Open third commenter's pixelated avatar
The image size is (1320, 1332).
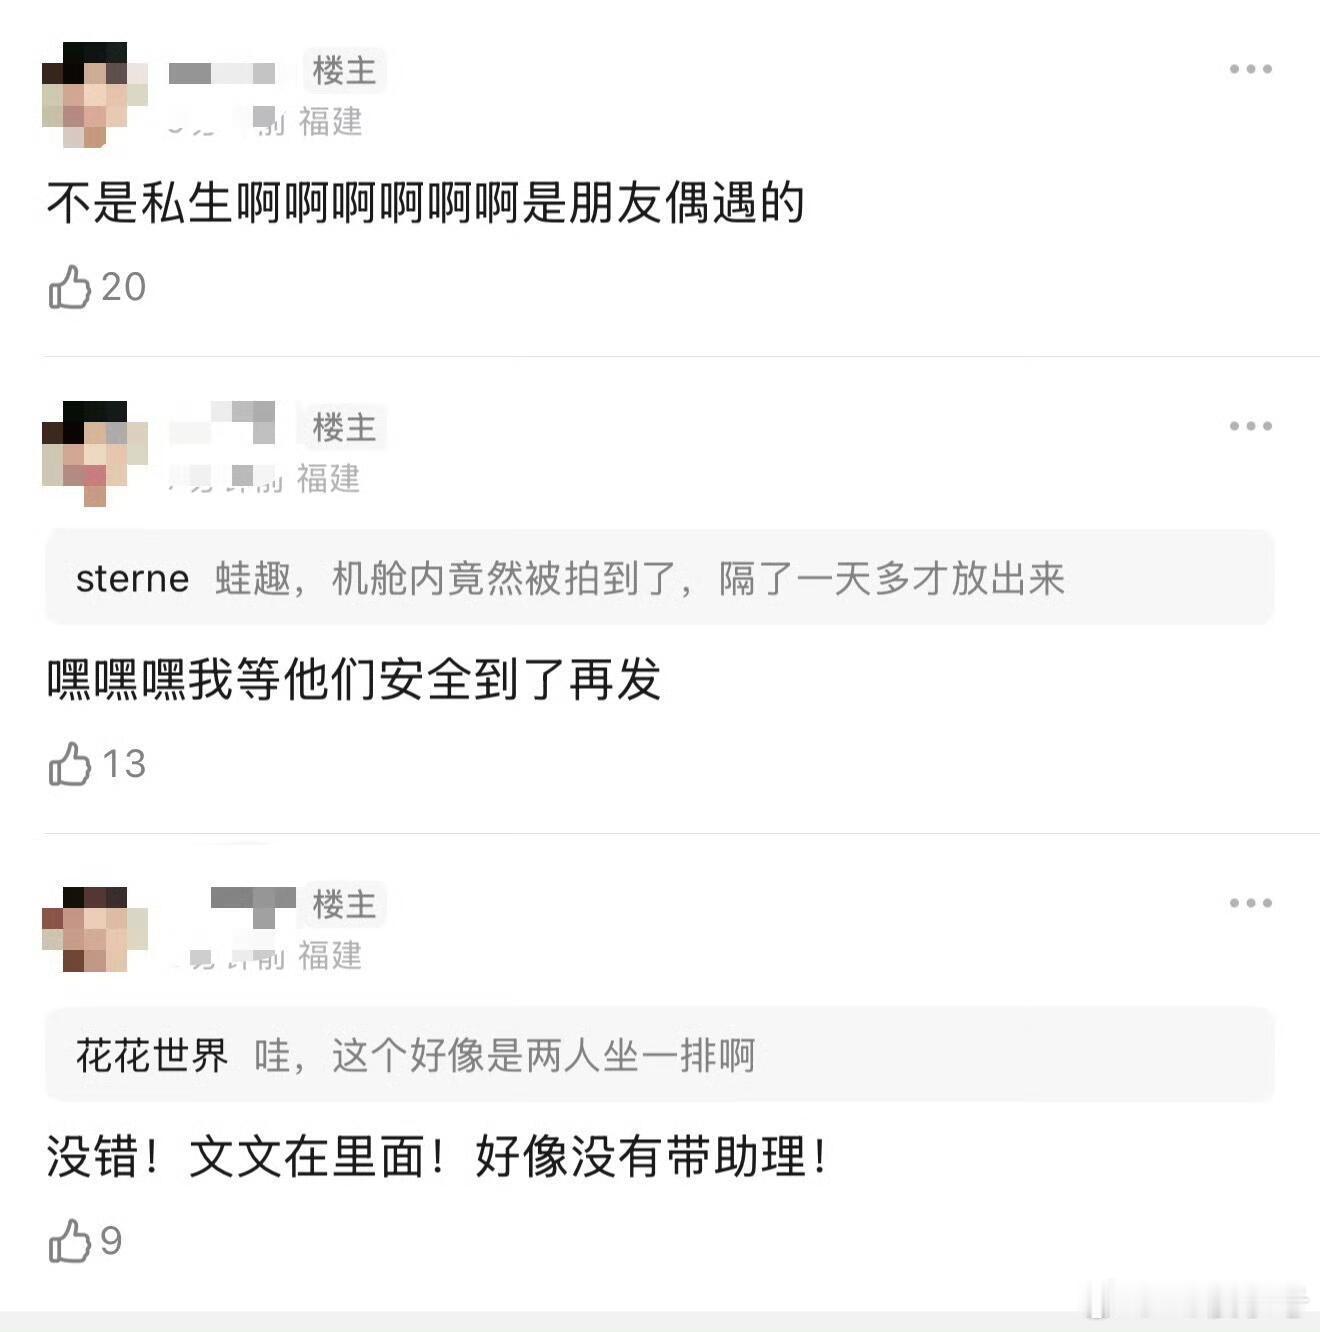click(x=95, y=929)
